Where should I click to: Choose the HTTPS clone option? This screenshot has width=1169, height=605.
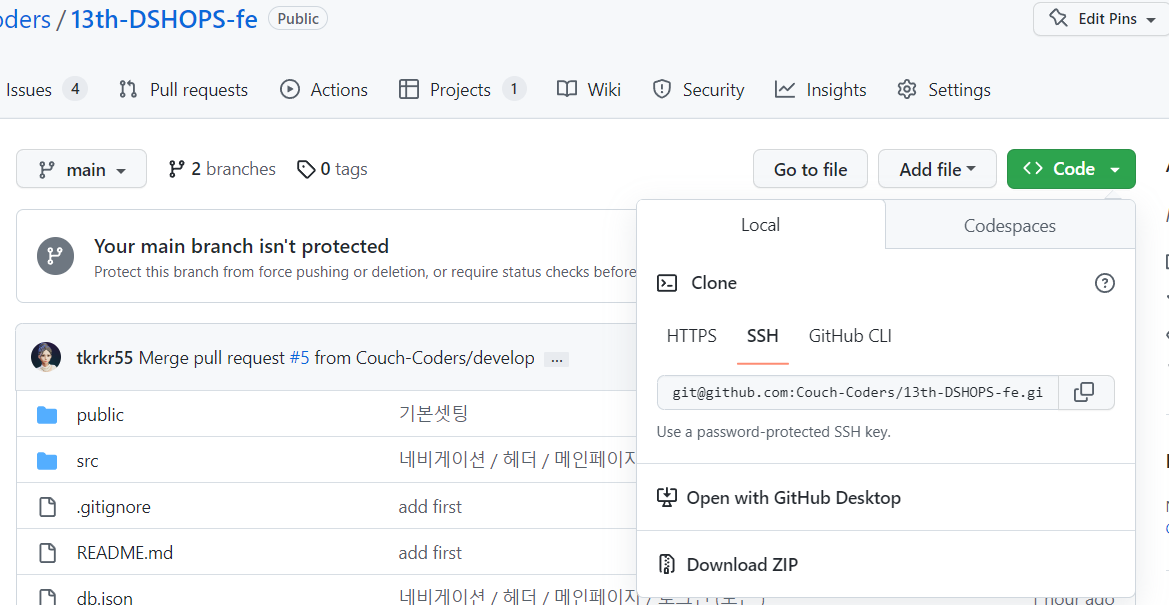691,336
